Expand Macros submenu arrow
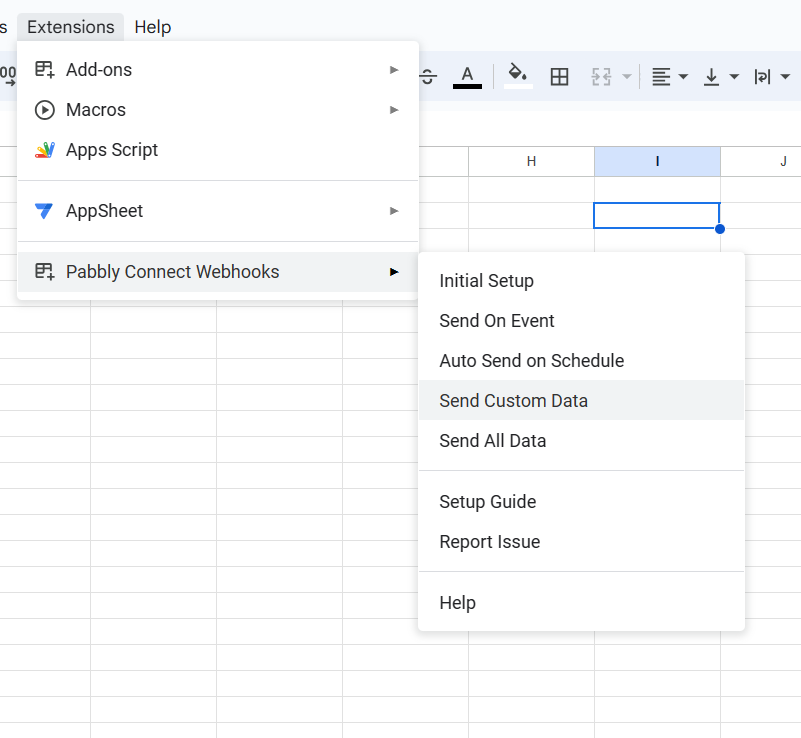 click(394, 110)
